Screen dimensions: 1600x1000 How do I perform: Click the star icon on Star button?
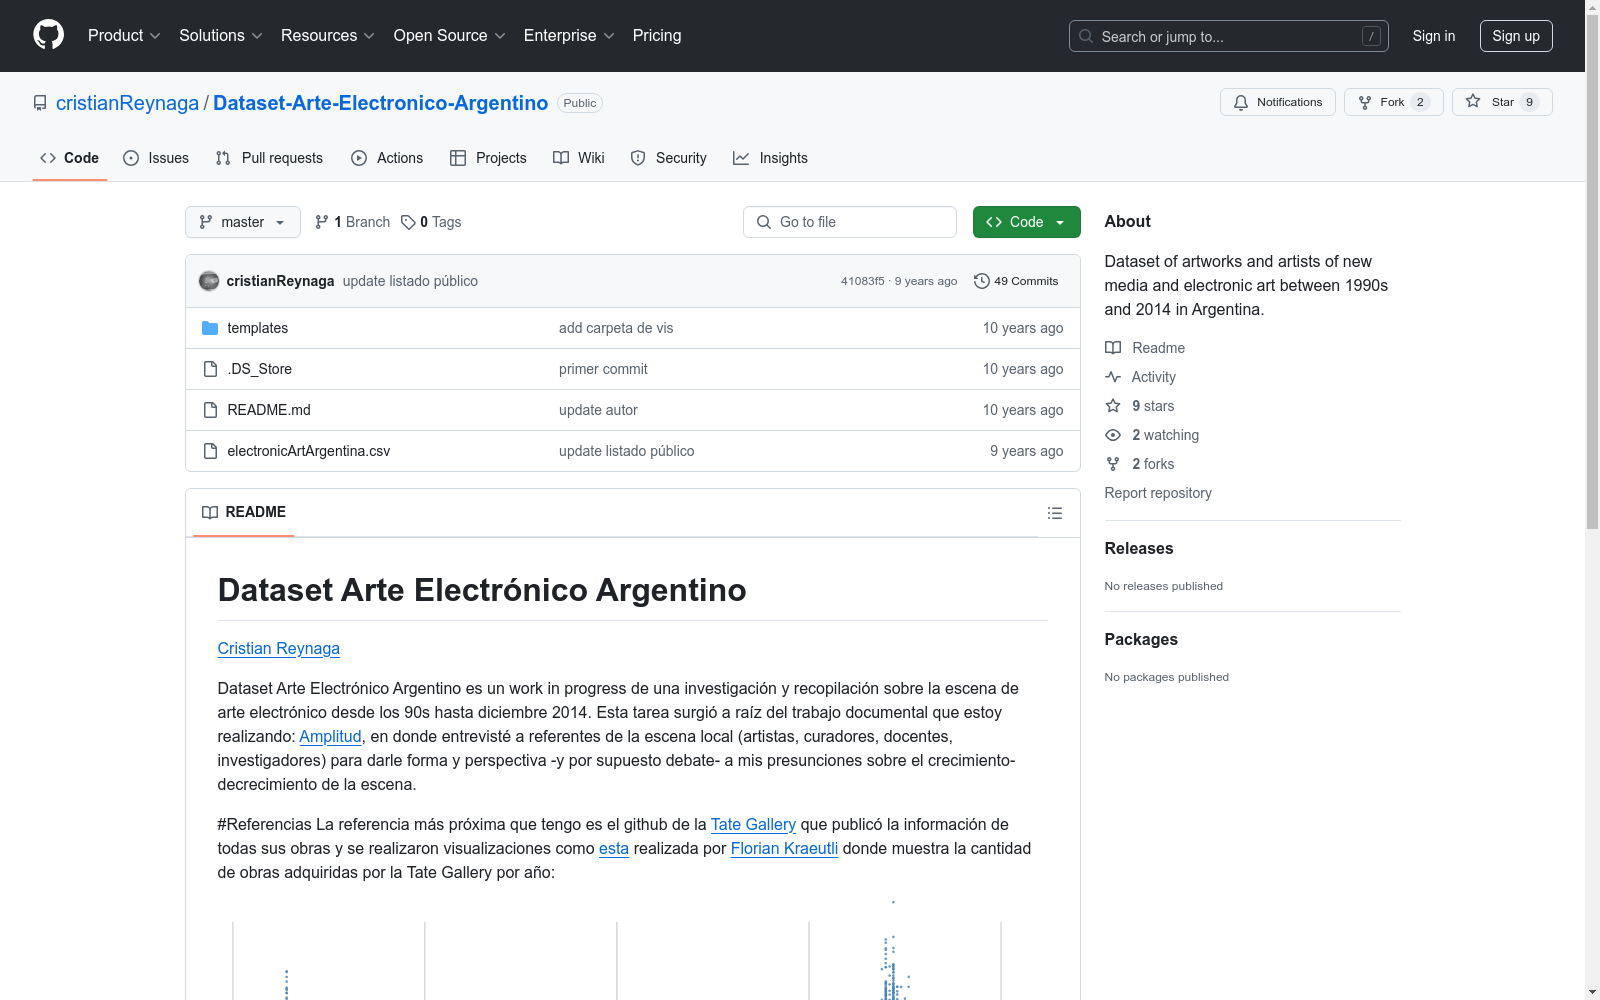point(1473,101)
